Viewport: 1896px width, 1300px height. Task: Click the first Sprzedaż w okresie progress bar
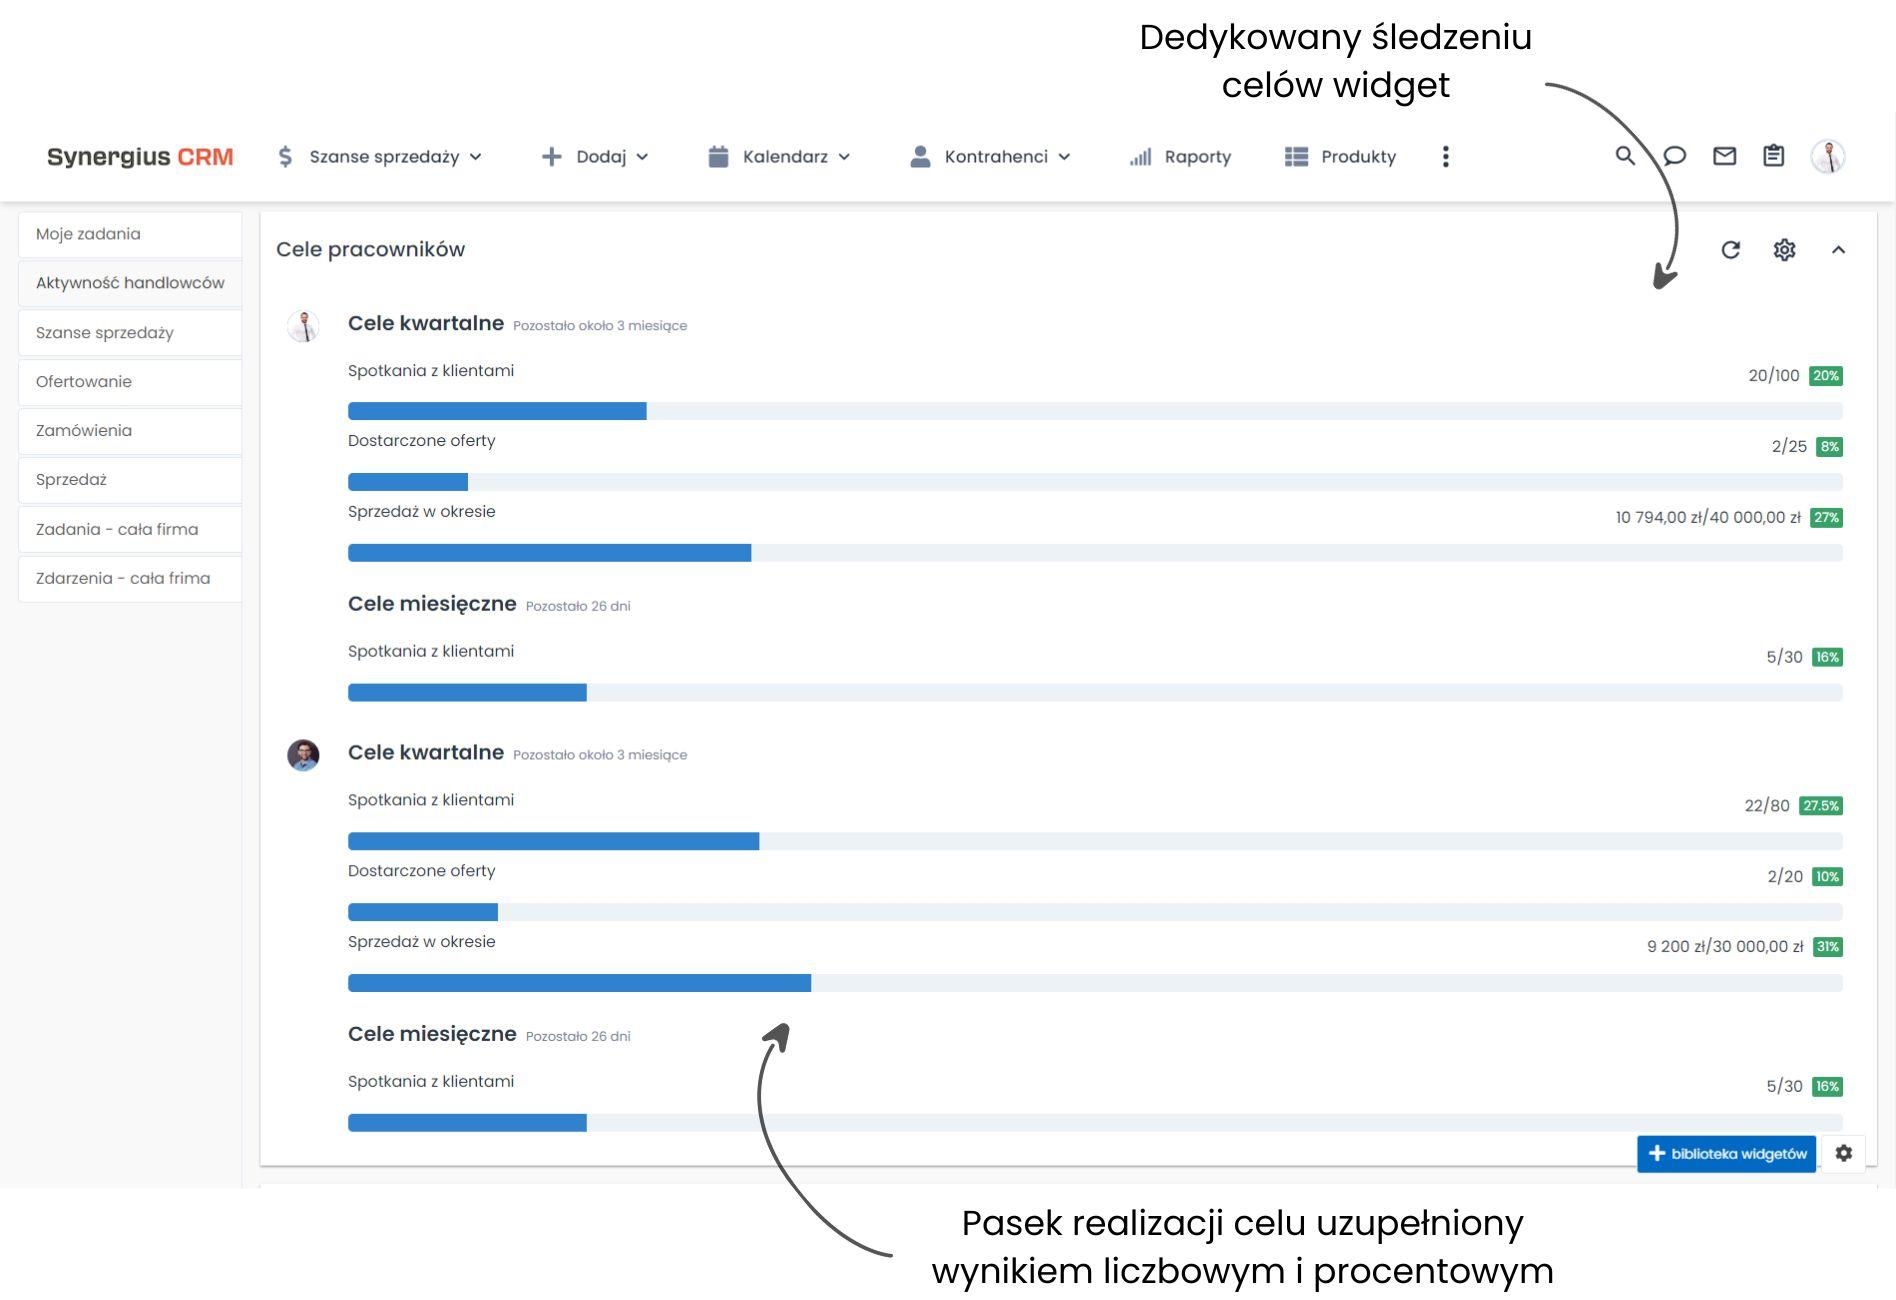pos(1095,553)
